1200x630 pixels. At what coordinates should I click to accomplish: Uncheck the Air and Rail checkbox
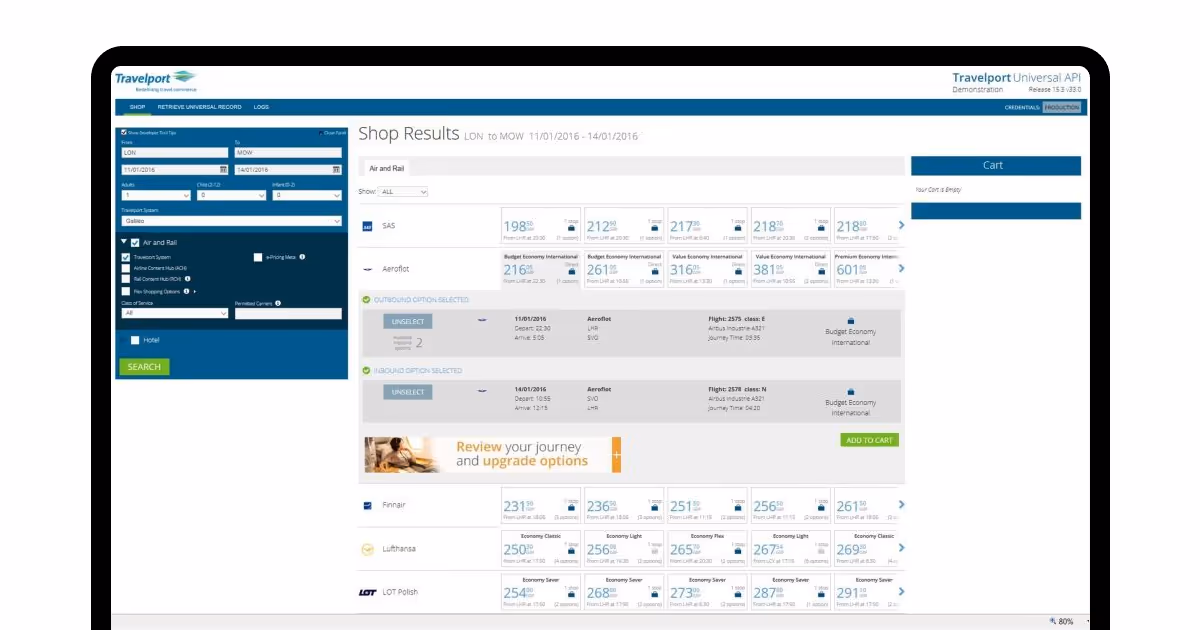pos(135,242)
